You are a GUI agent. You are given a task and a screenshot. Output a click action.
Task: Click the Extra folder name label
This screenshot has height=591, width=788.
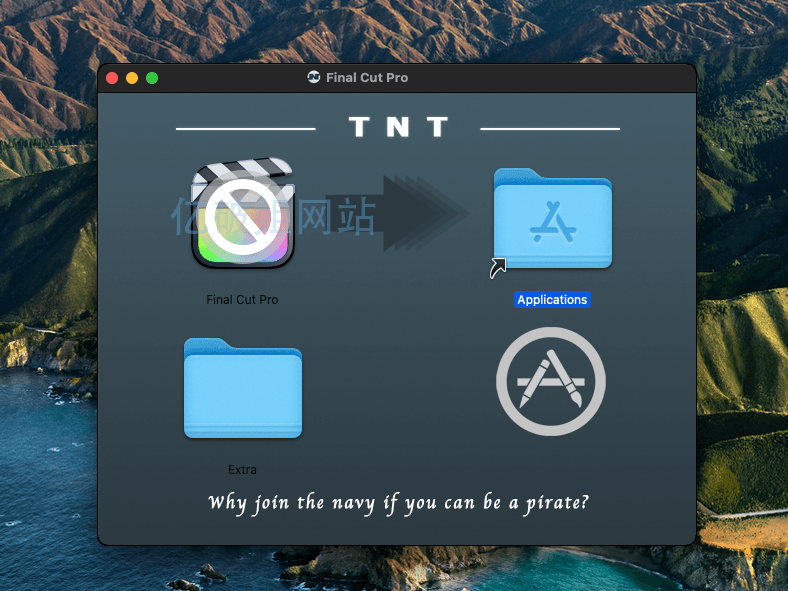pos(242,470)
